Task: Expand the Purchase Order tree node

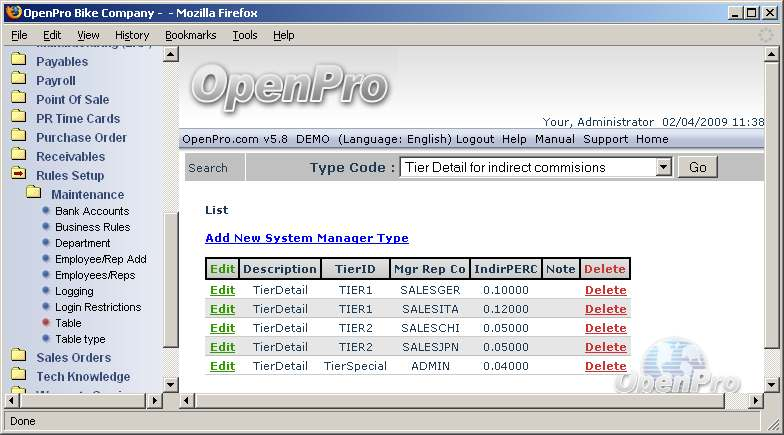Action: pos(81,137)
